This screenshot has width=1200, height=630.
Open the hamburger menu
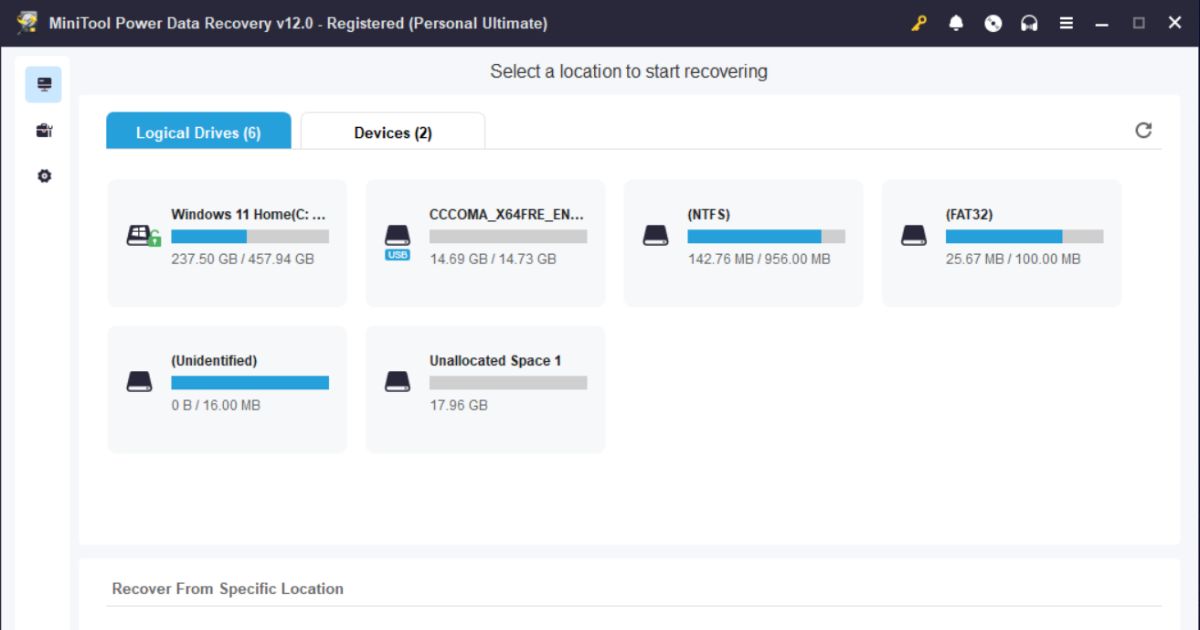pos(1067,23)
